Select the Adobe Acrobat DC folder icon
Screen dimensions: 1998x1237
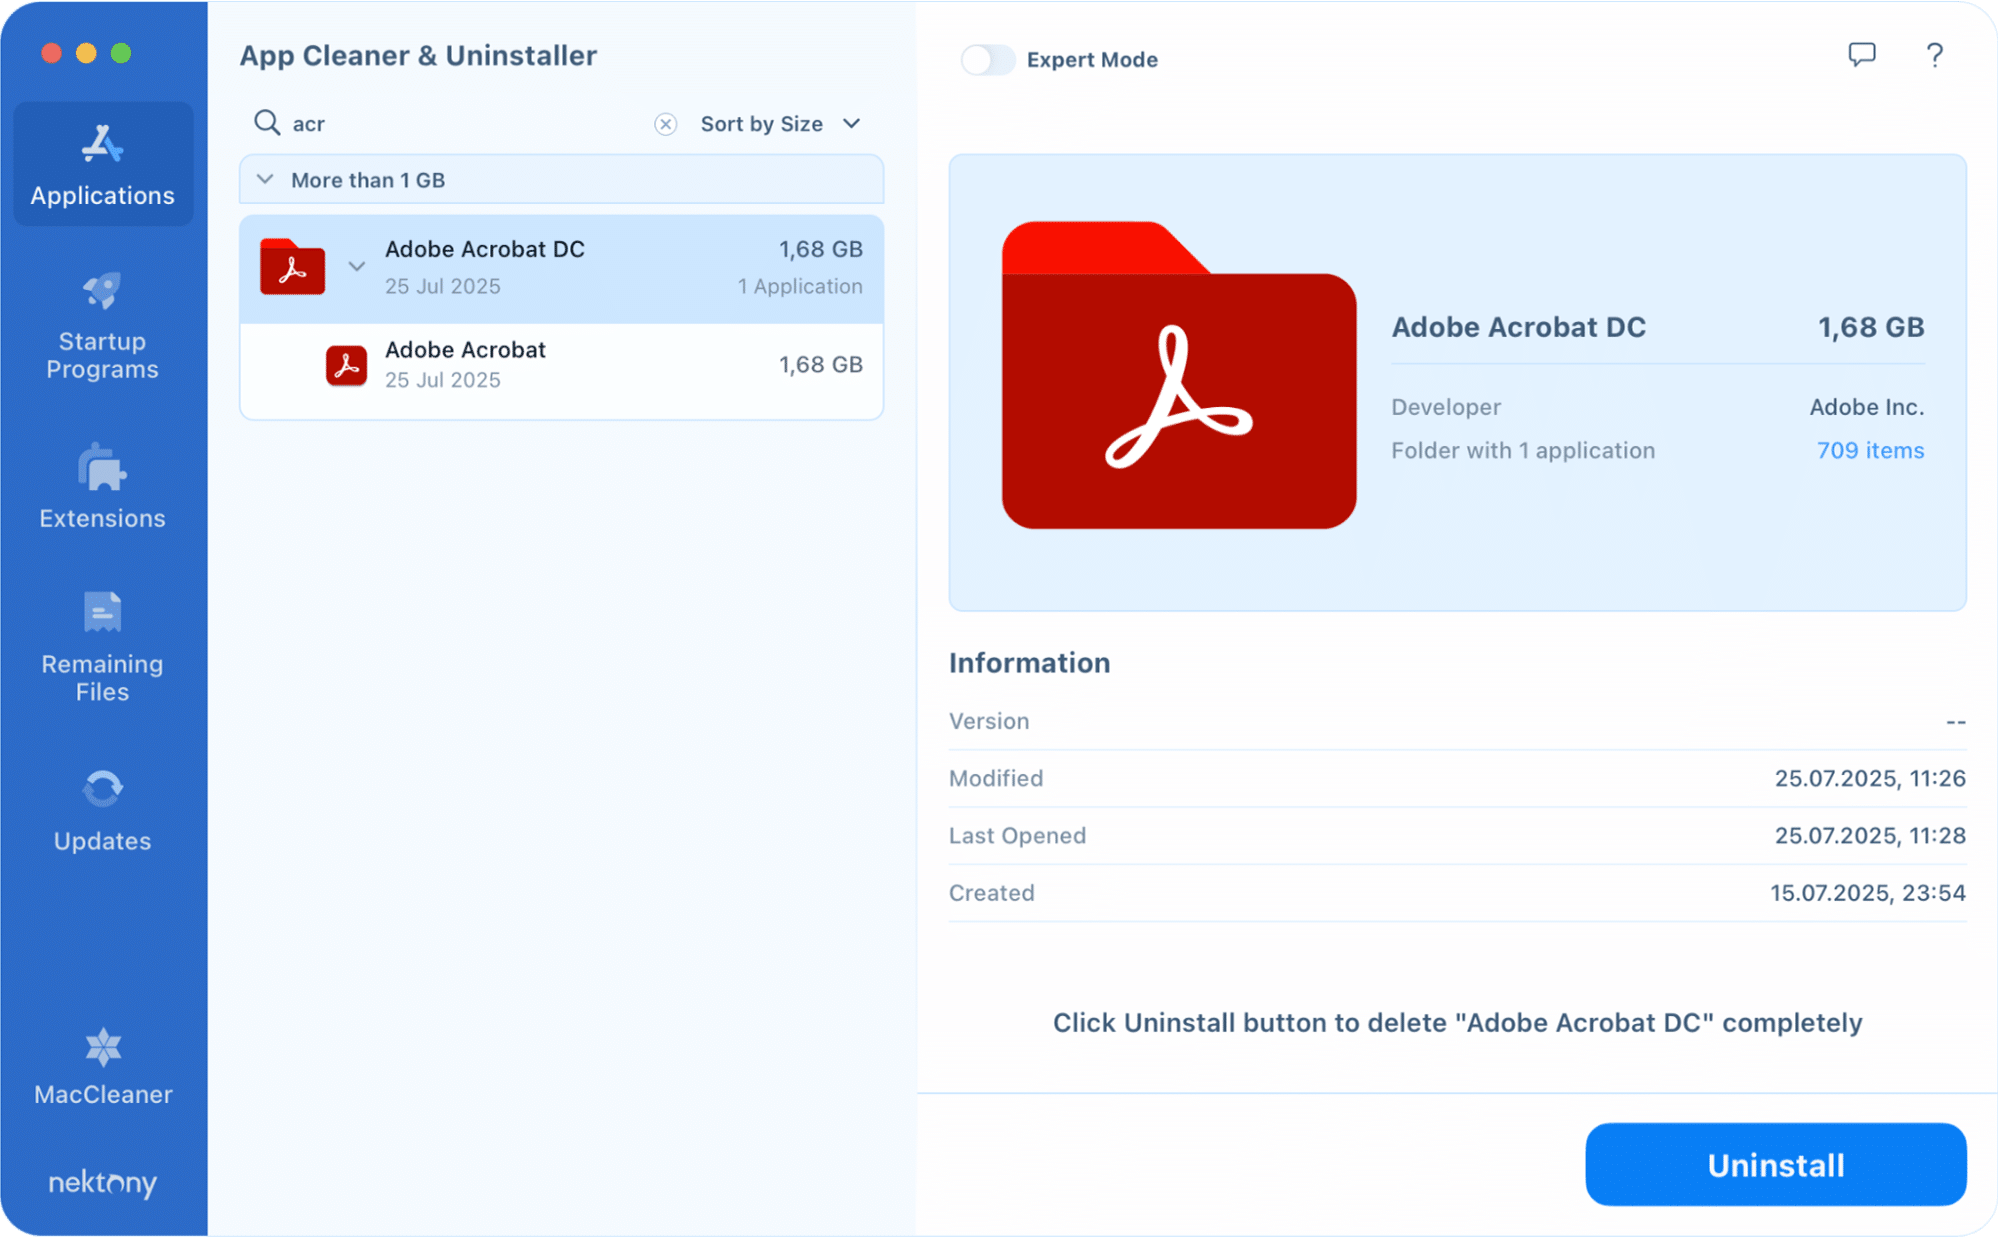click(291, 267)
